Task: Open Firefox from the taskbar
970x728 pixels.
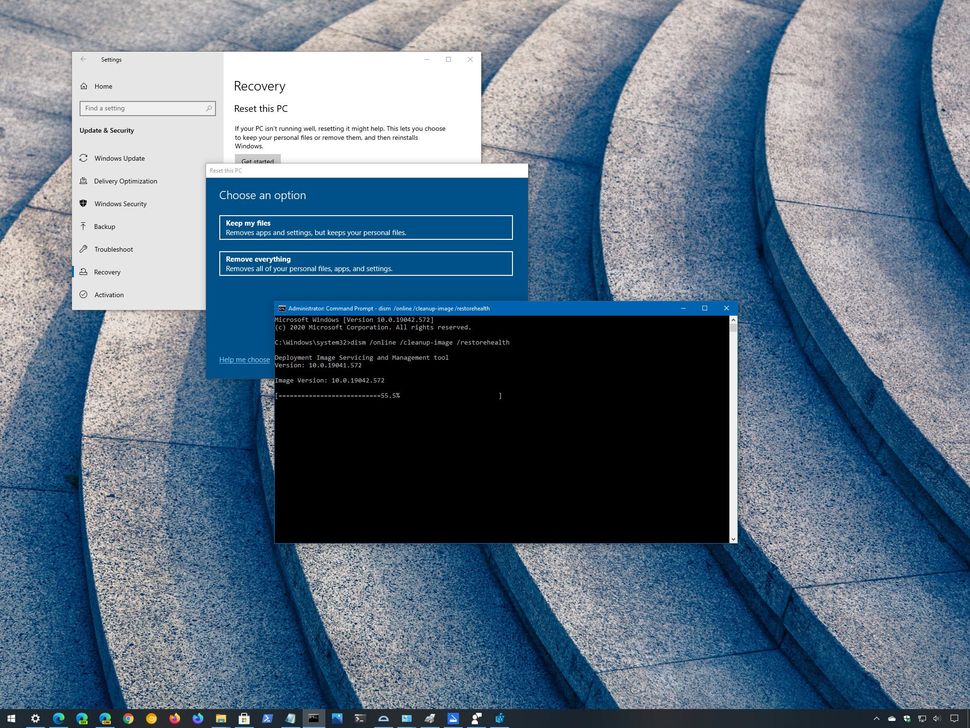Action: pyautogui.click(x=172, y=718)
